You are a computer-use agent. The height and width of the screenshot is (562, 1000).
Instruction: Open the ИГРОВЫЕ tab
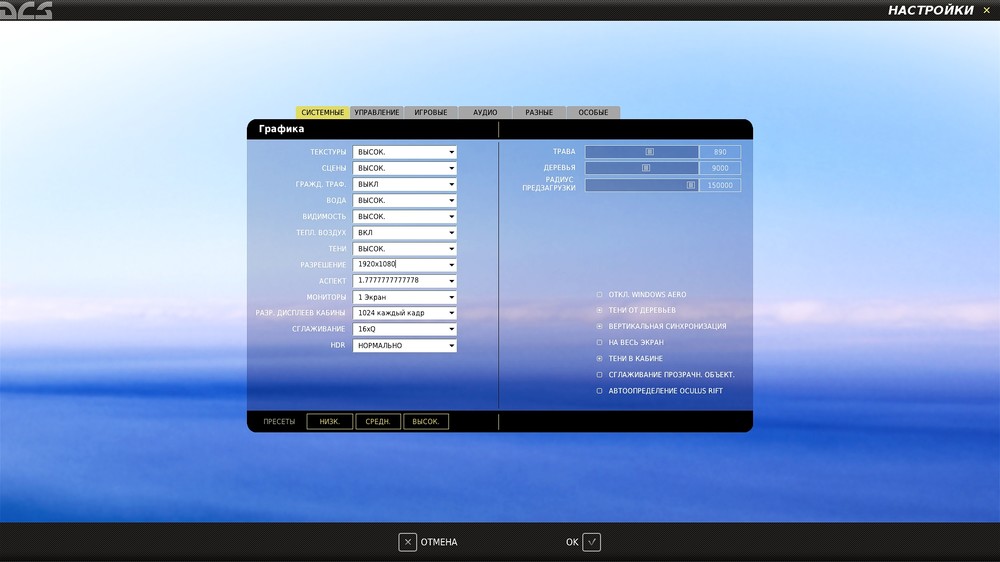click(x=430, y=112)
